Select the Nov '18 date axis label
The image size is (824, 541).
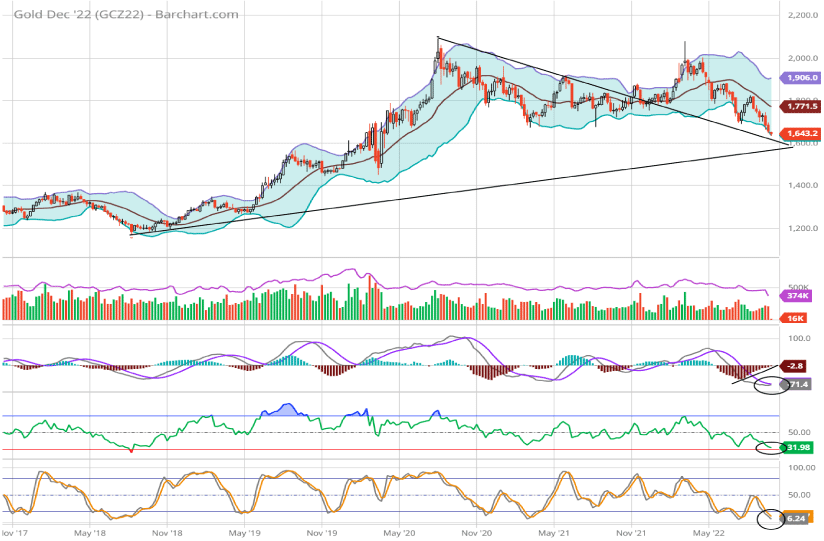(x=166, y=535)
